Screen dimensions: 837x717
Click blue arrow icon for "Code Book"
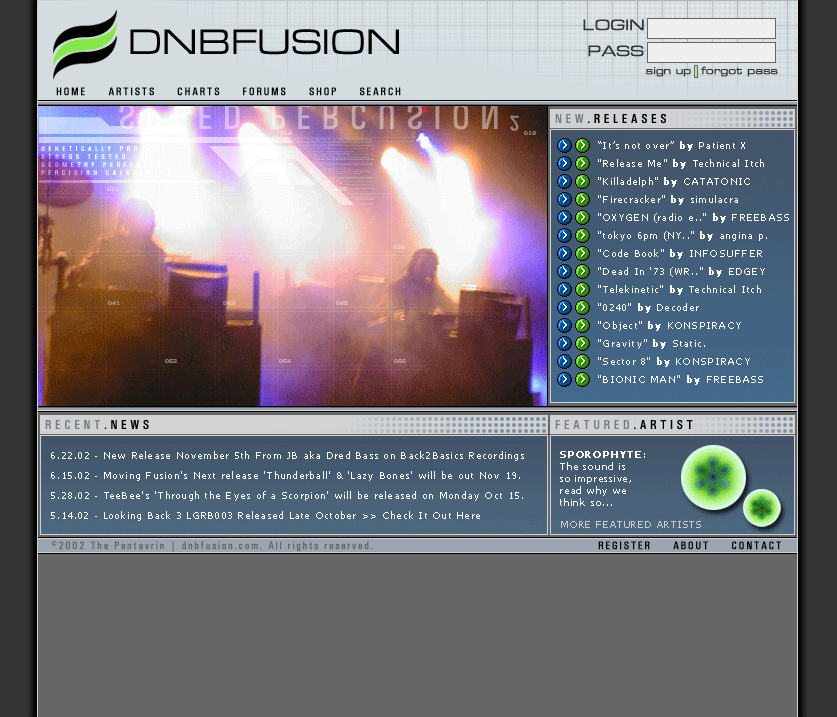tap(564, 254)
